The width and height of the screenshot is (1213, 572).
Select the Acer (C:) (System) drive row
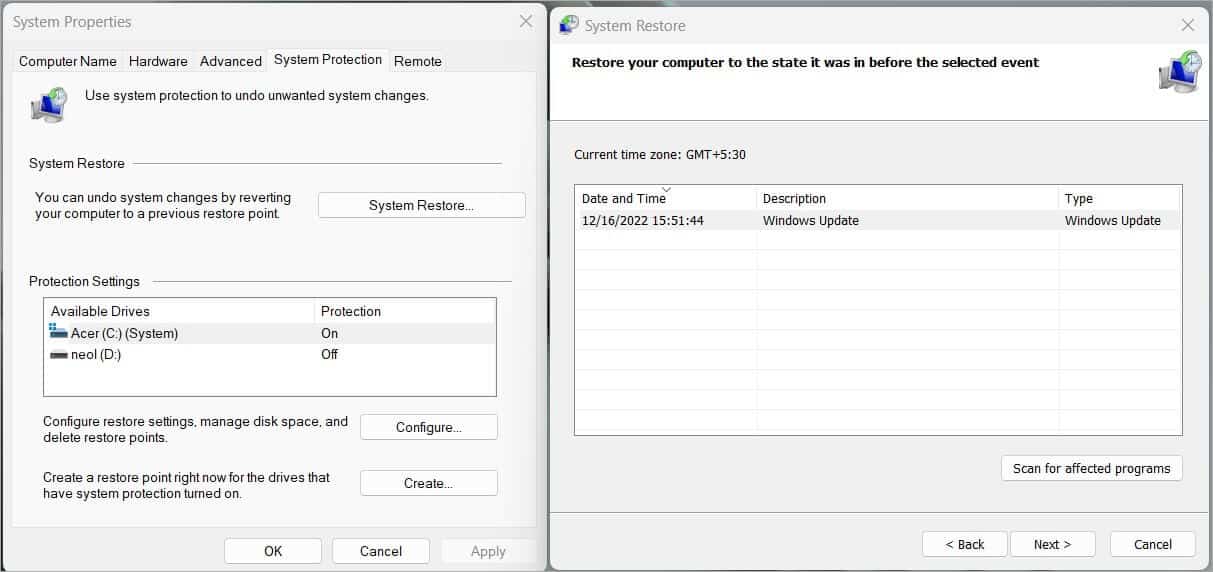[x=270, y=333]
